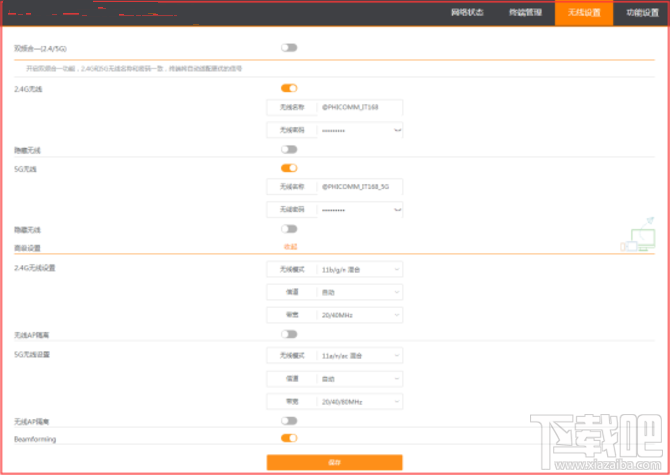Collapse advanced settings via 收起 link
This screenshot has width=670, height=475.
pyautogui.click(x=291, y=247)
